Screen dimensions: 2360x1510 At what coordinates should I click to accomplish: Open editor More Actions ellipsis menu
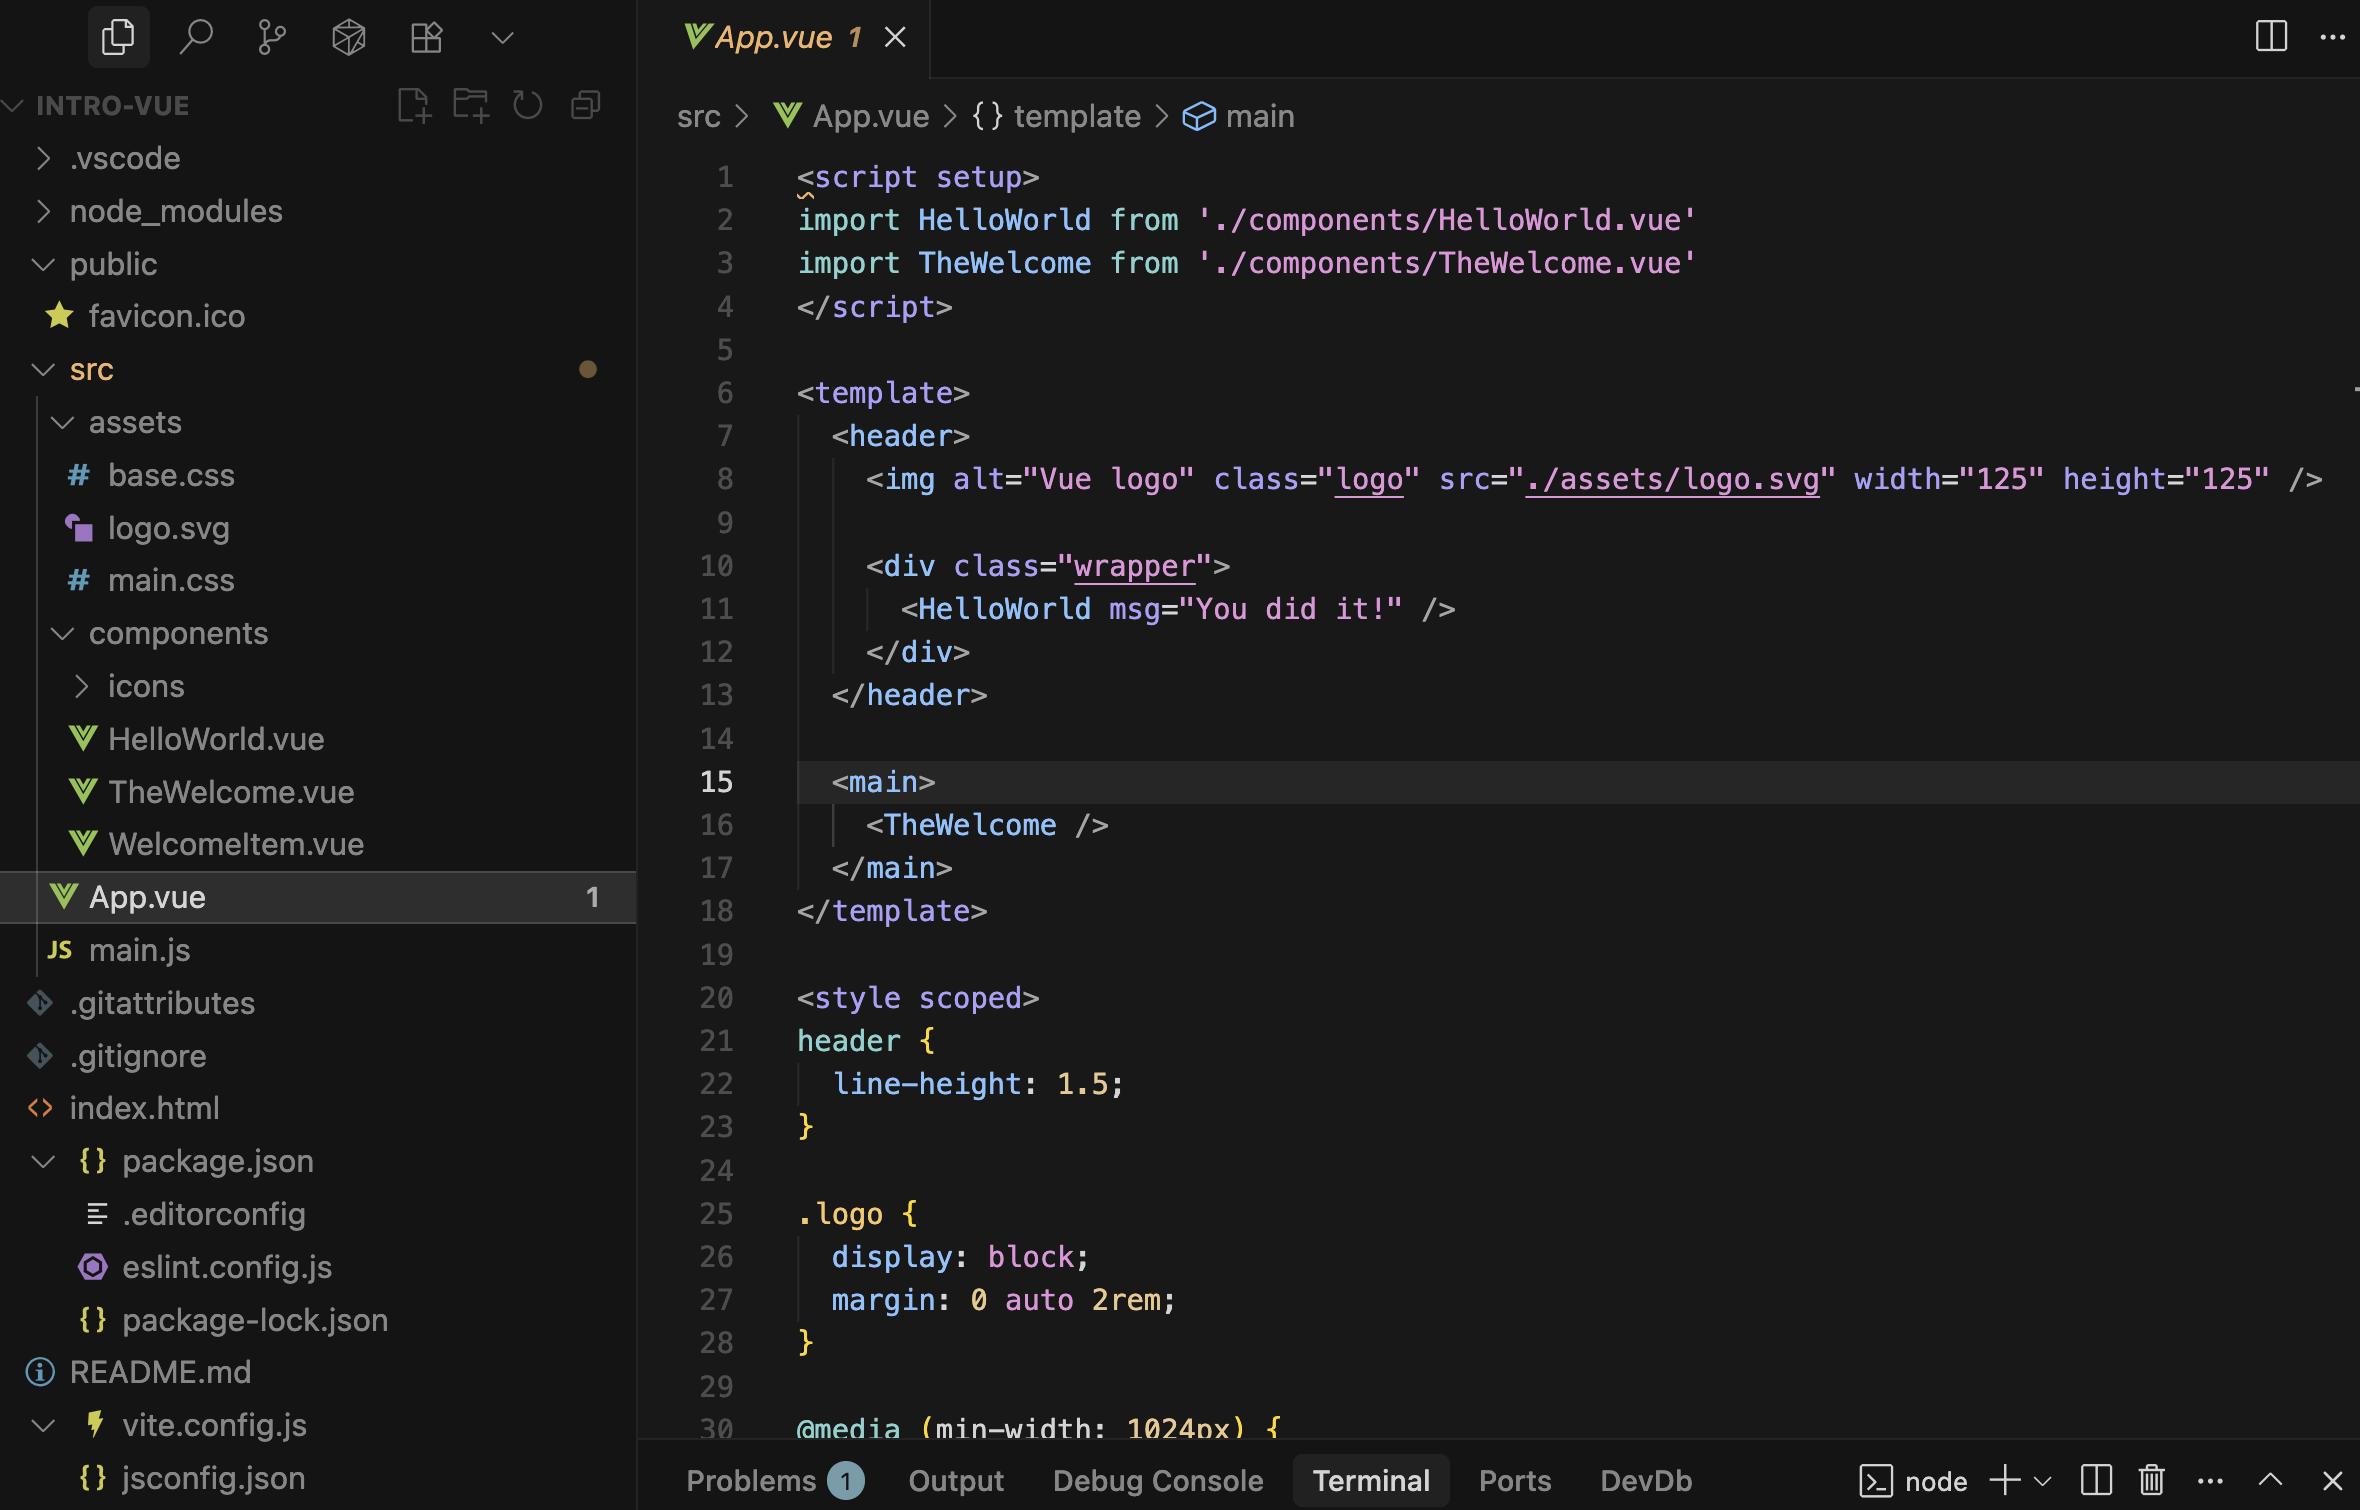[2332, 37]
